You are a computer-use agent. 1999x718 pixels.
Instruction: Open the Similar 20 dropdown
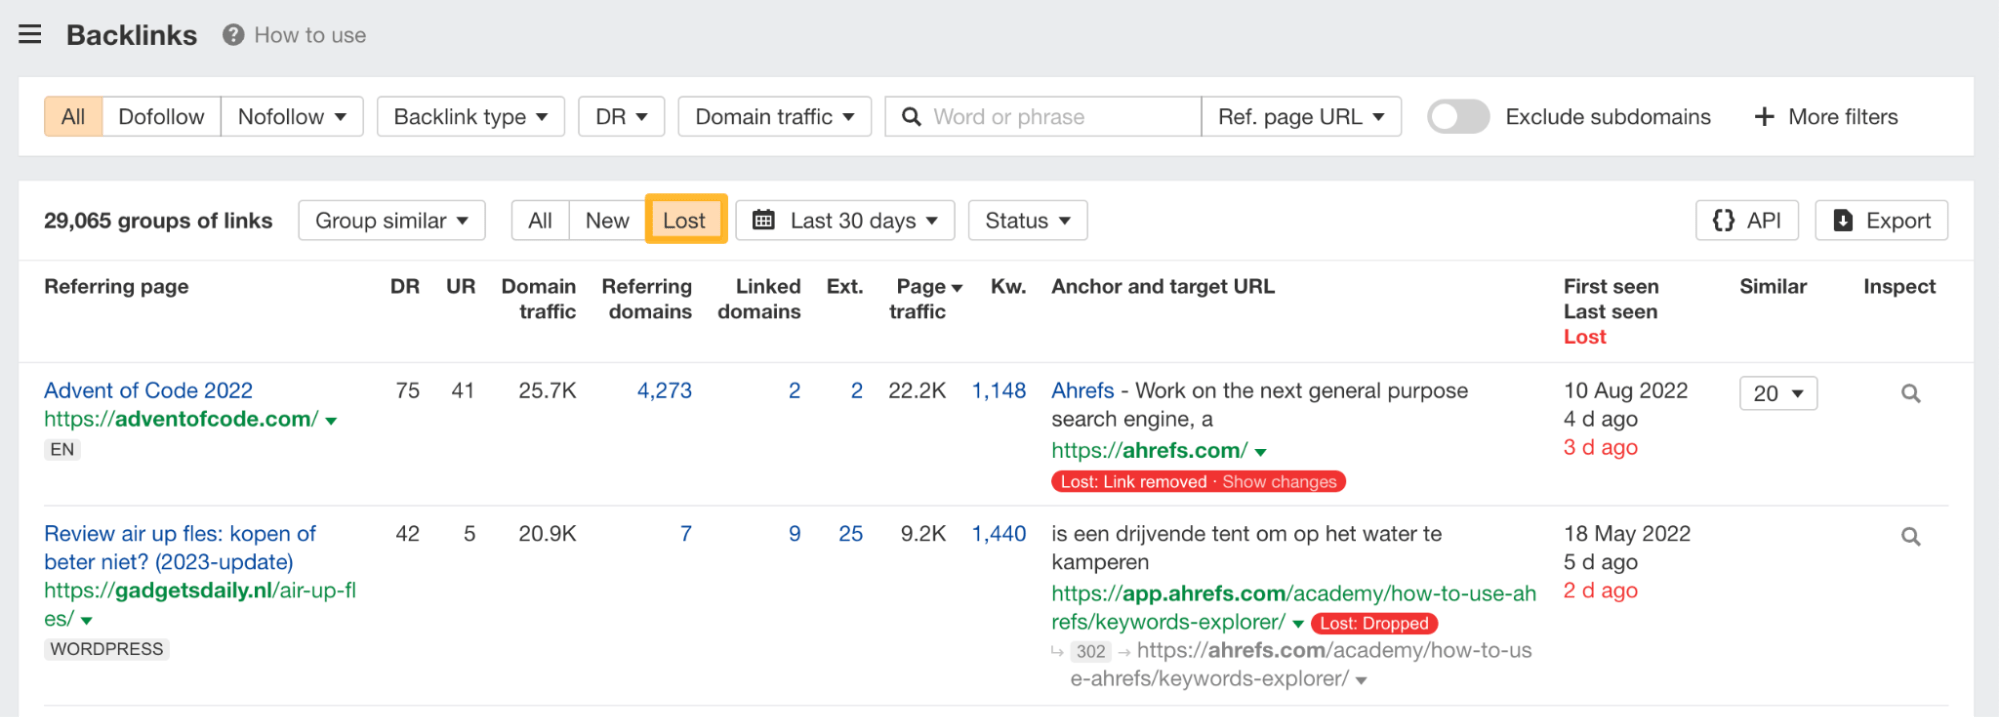1778,393
